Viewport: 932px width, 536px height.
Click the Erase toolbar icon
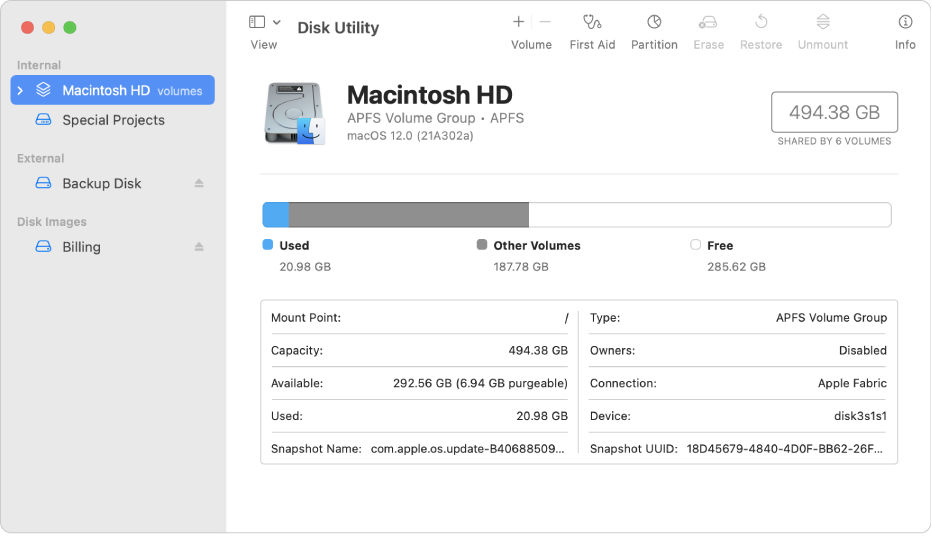pyautogui.click(x=708, y=22)
